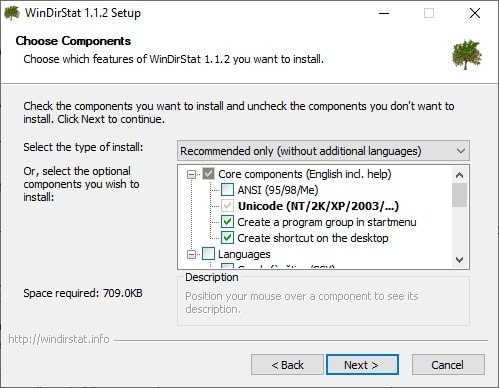Check the ANSI (95/98/Me) checkbox

(x=227, y=190)
